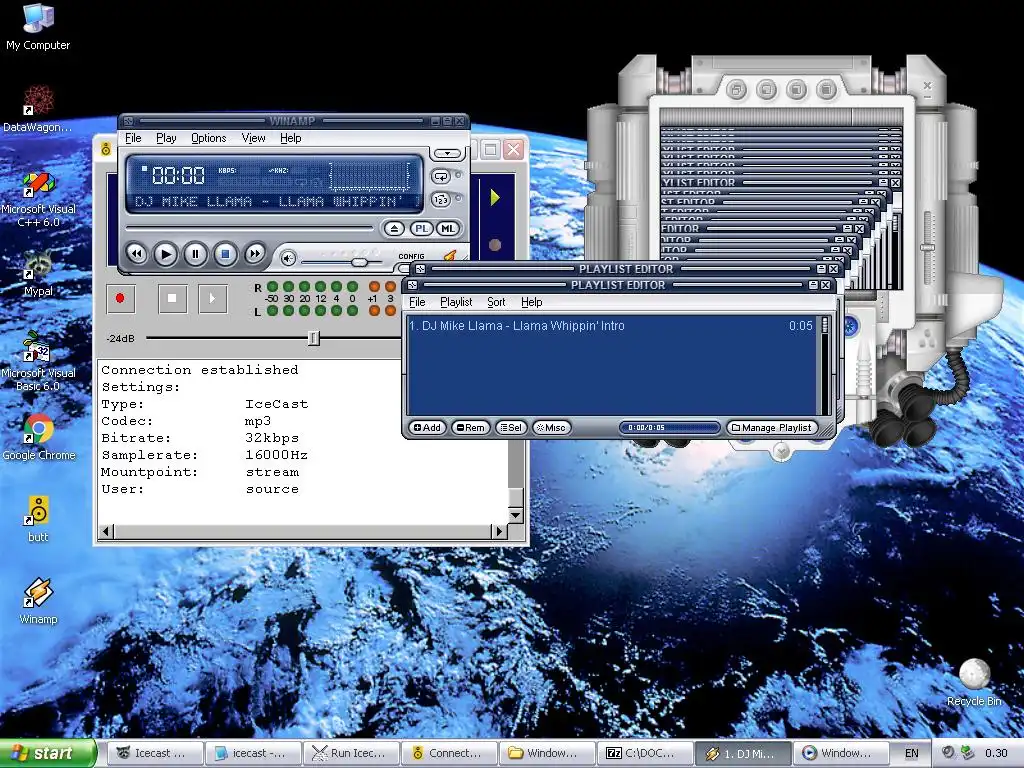The width and height of the screenshot is (1024, 768).
Task: Open Microsoft Visual C++ 6.0 shortcut
Action: 38,199
